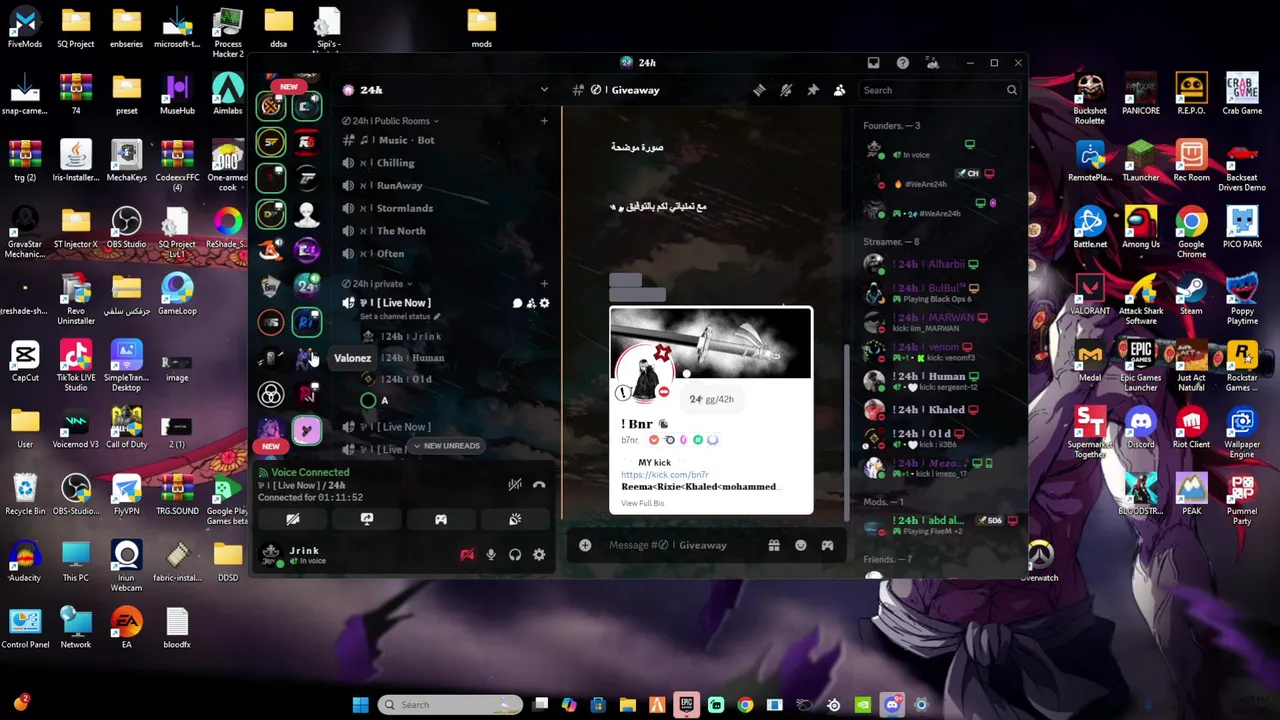Image resolution: width=1280 pixels, height=720 pixels.
Task: Focus the Discord Search field
Action: tap(940, 90)
